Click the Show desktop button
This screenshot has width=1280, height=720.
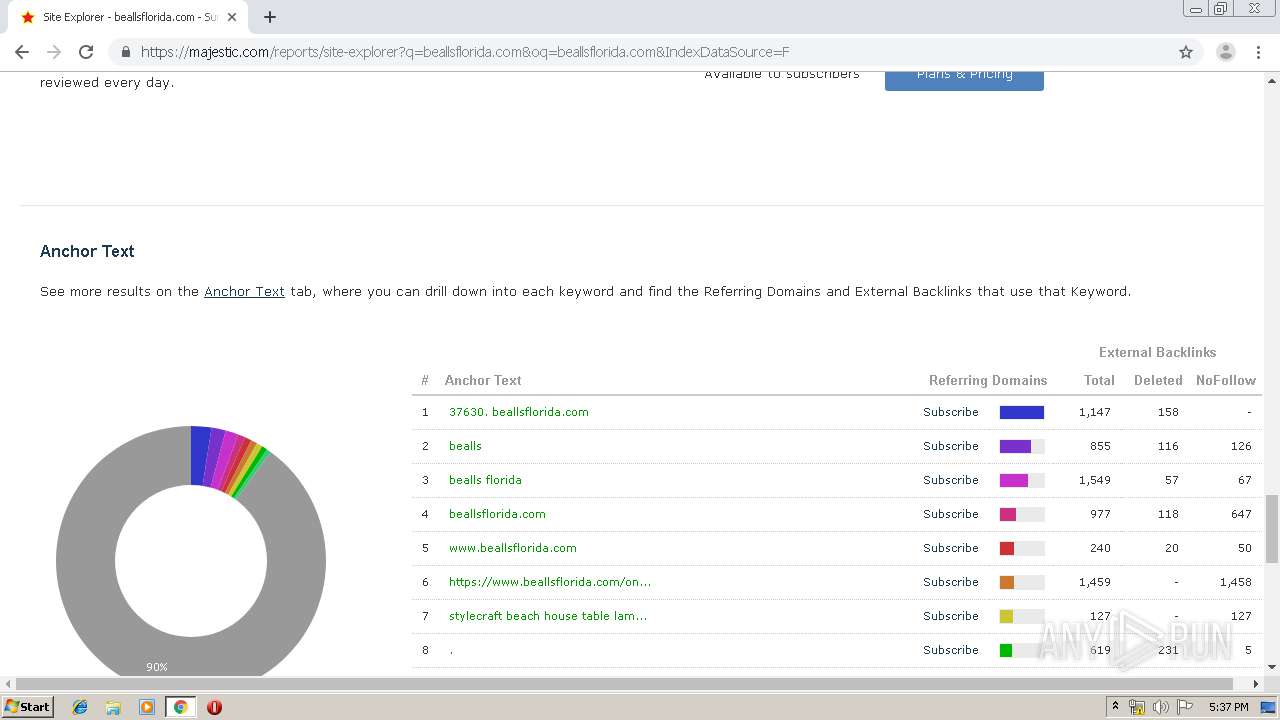[x=1269, y=707]
